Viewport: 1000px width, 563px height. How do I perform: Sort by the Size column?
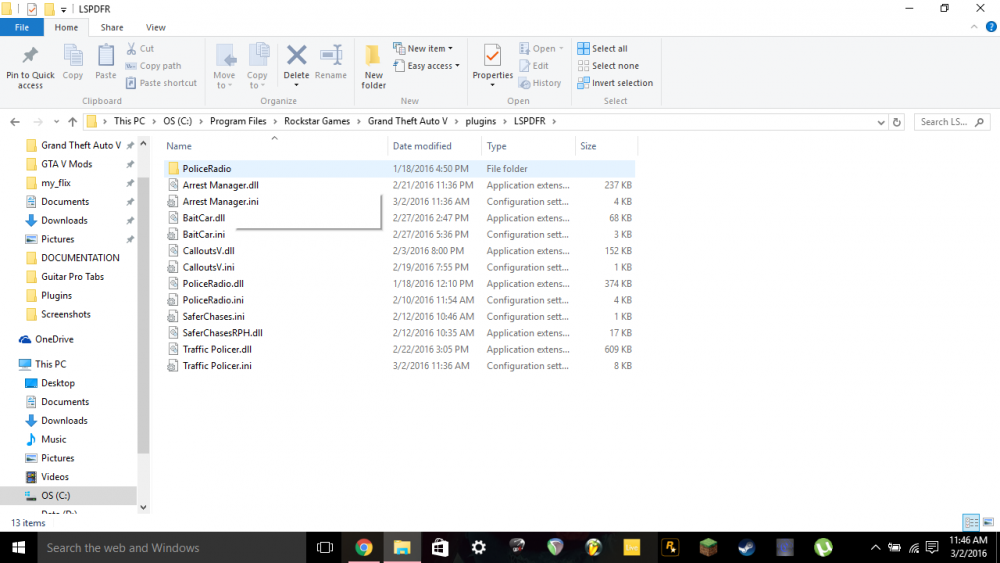click(x=588, y=146)
